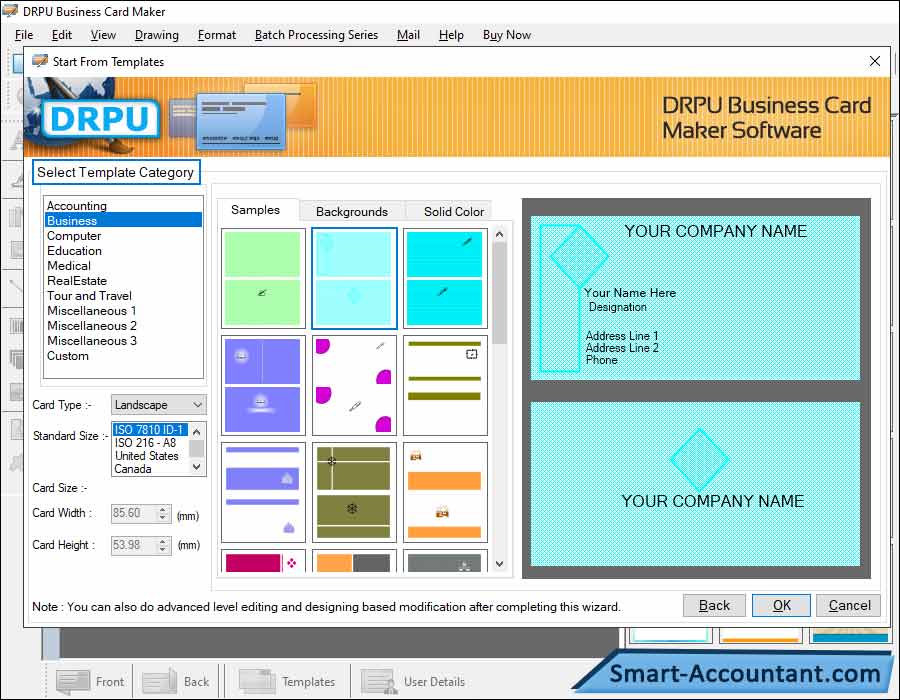Choose the olive stripes white template
The width and height of the screenshot is (900, 700).
[445, 386]
